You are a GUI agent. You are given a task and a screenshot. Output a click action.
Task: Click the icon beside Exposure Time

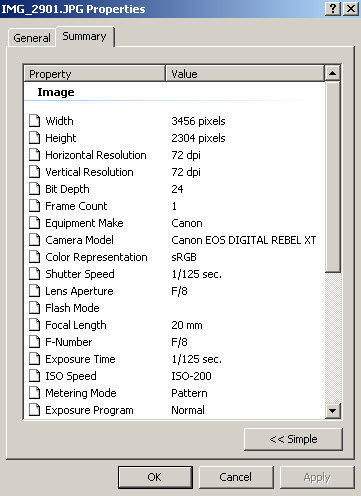pyautogui.click(x=34, y=359)
